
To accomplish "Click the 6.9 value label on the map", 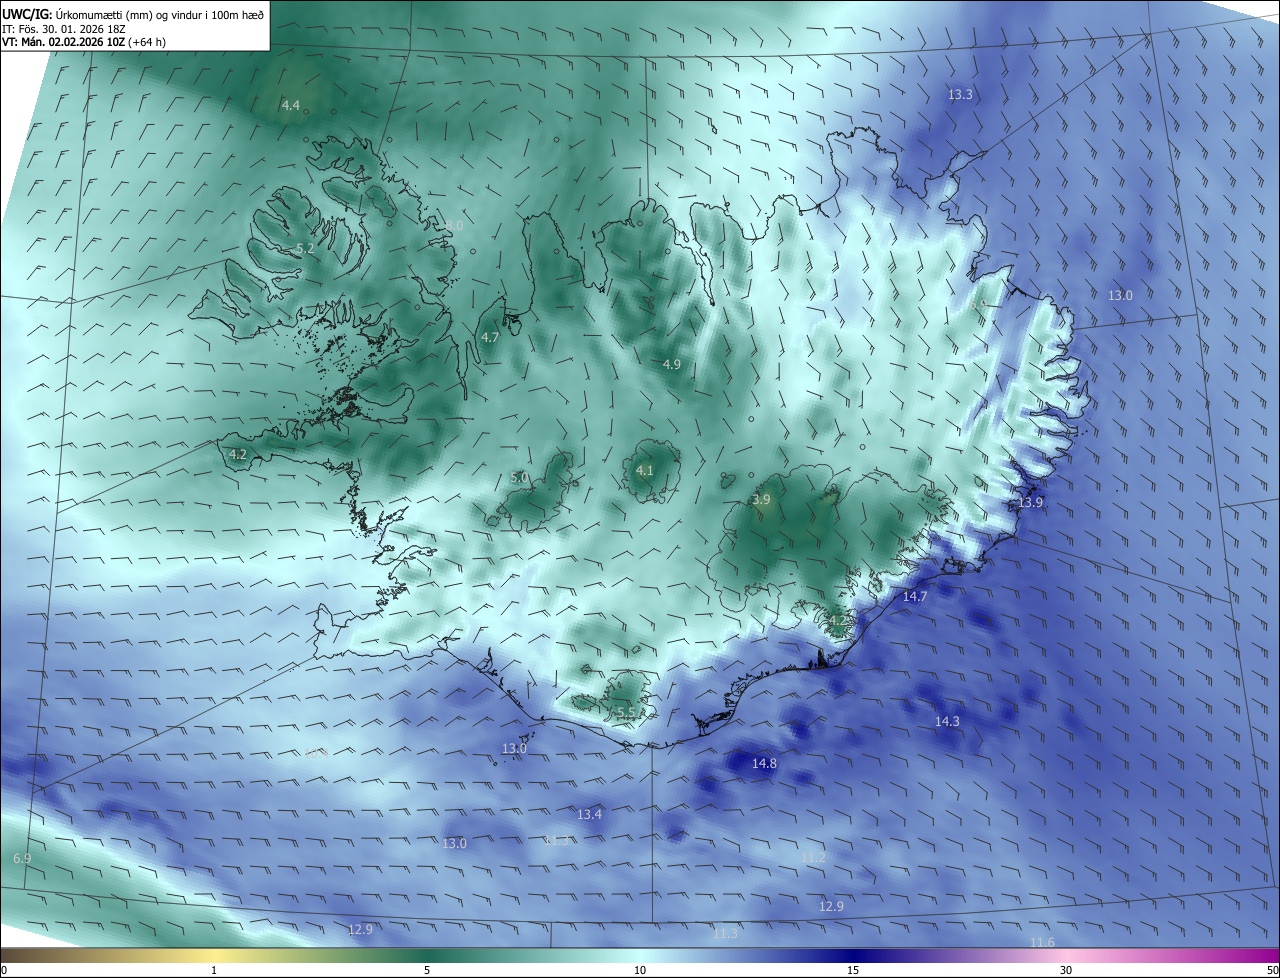I will pyautogui.click(x=22, y=859).
